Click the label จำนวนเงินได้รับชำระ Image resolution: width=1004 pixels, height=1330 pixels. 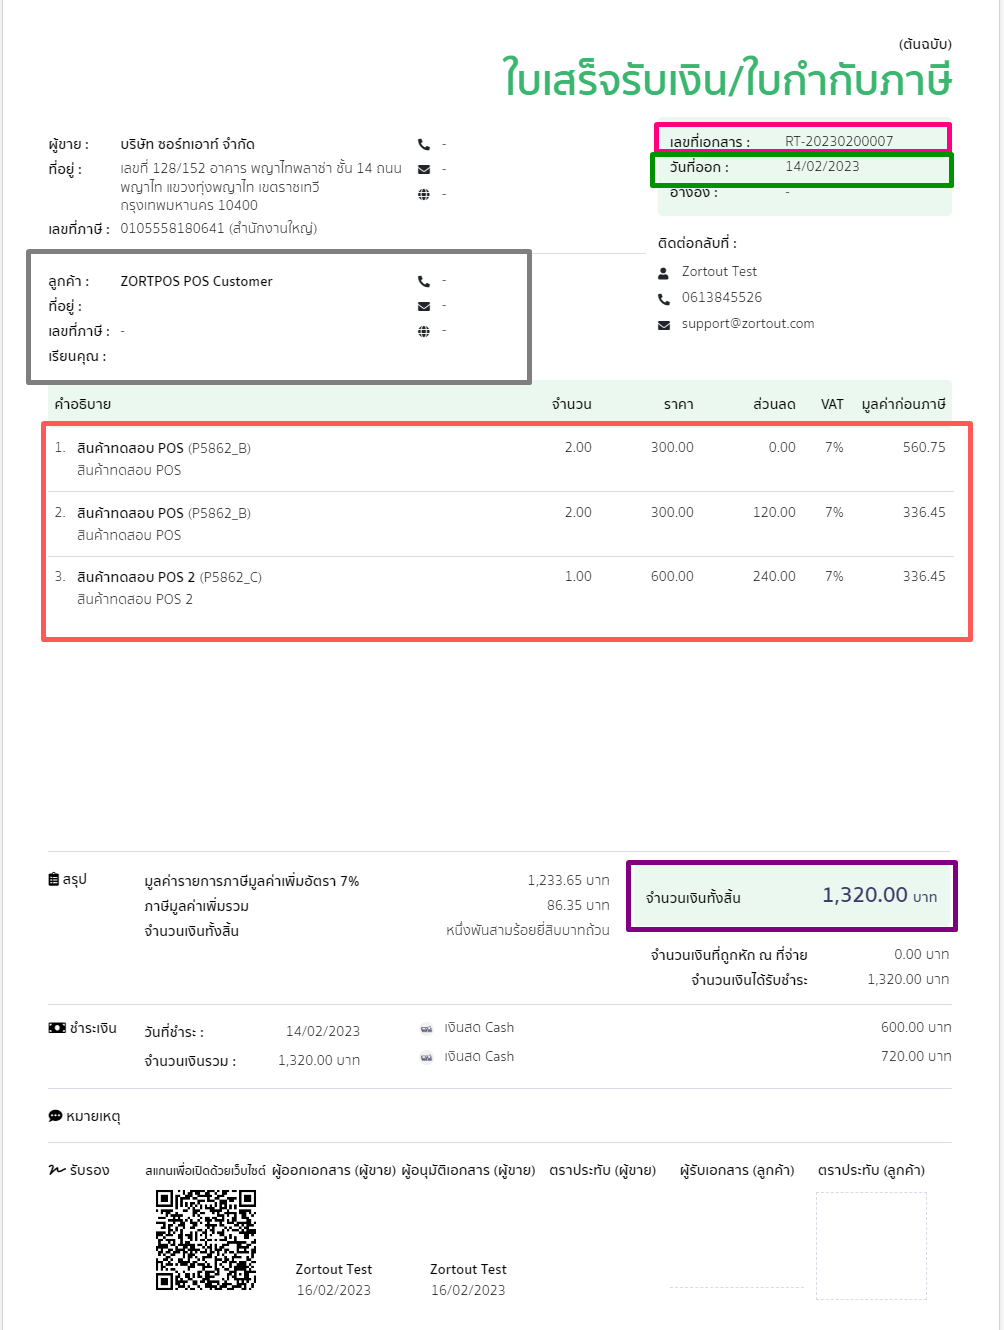(750, 980)
